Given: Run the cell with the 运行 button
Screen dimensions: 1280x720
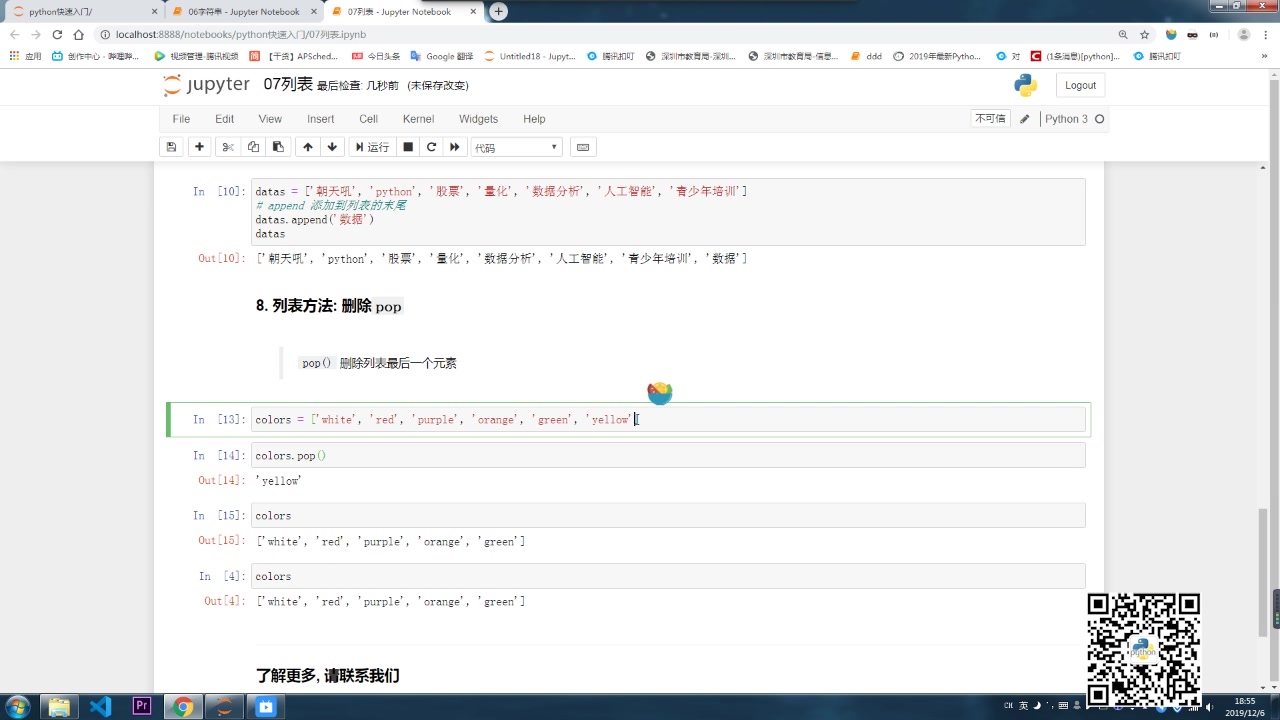Looking at the screenshot, I should [x=371, y=147].
